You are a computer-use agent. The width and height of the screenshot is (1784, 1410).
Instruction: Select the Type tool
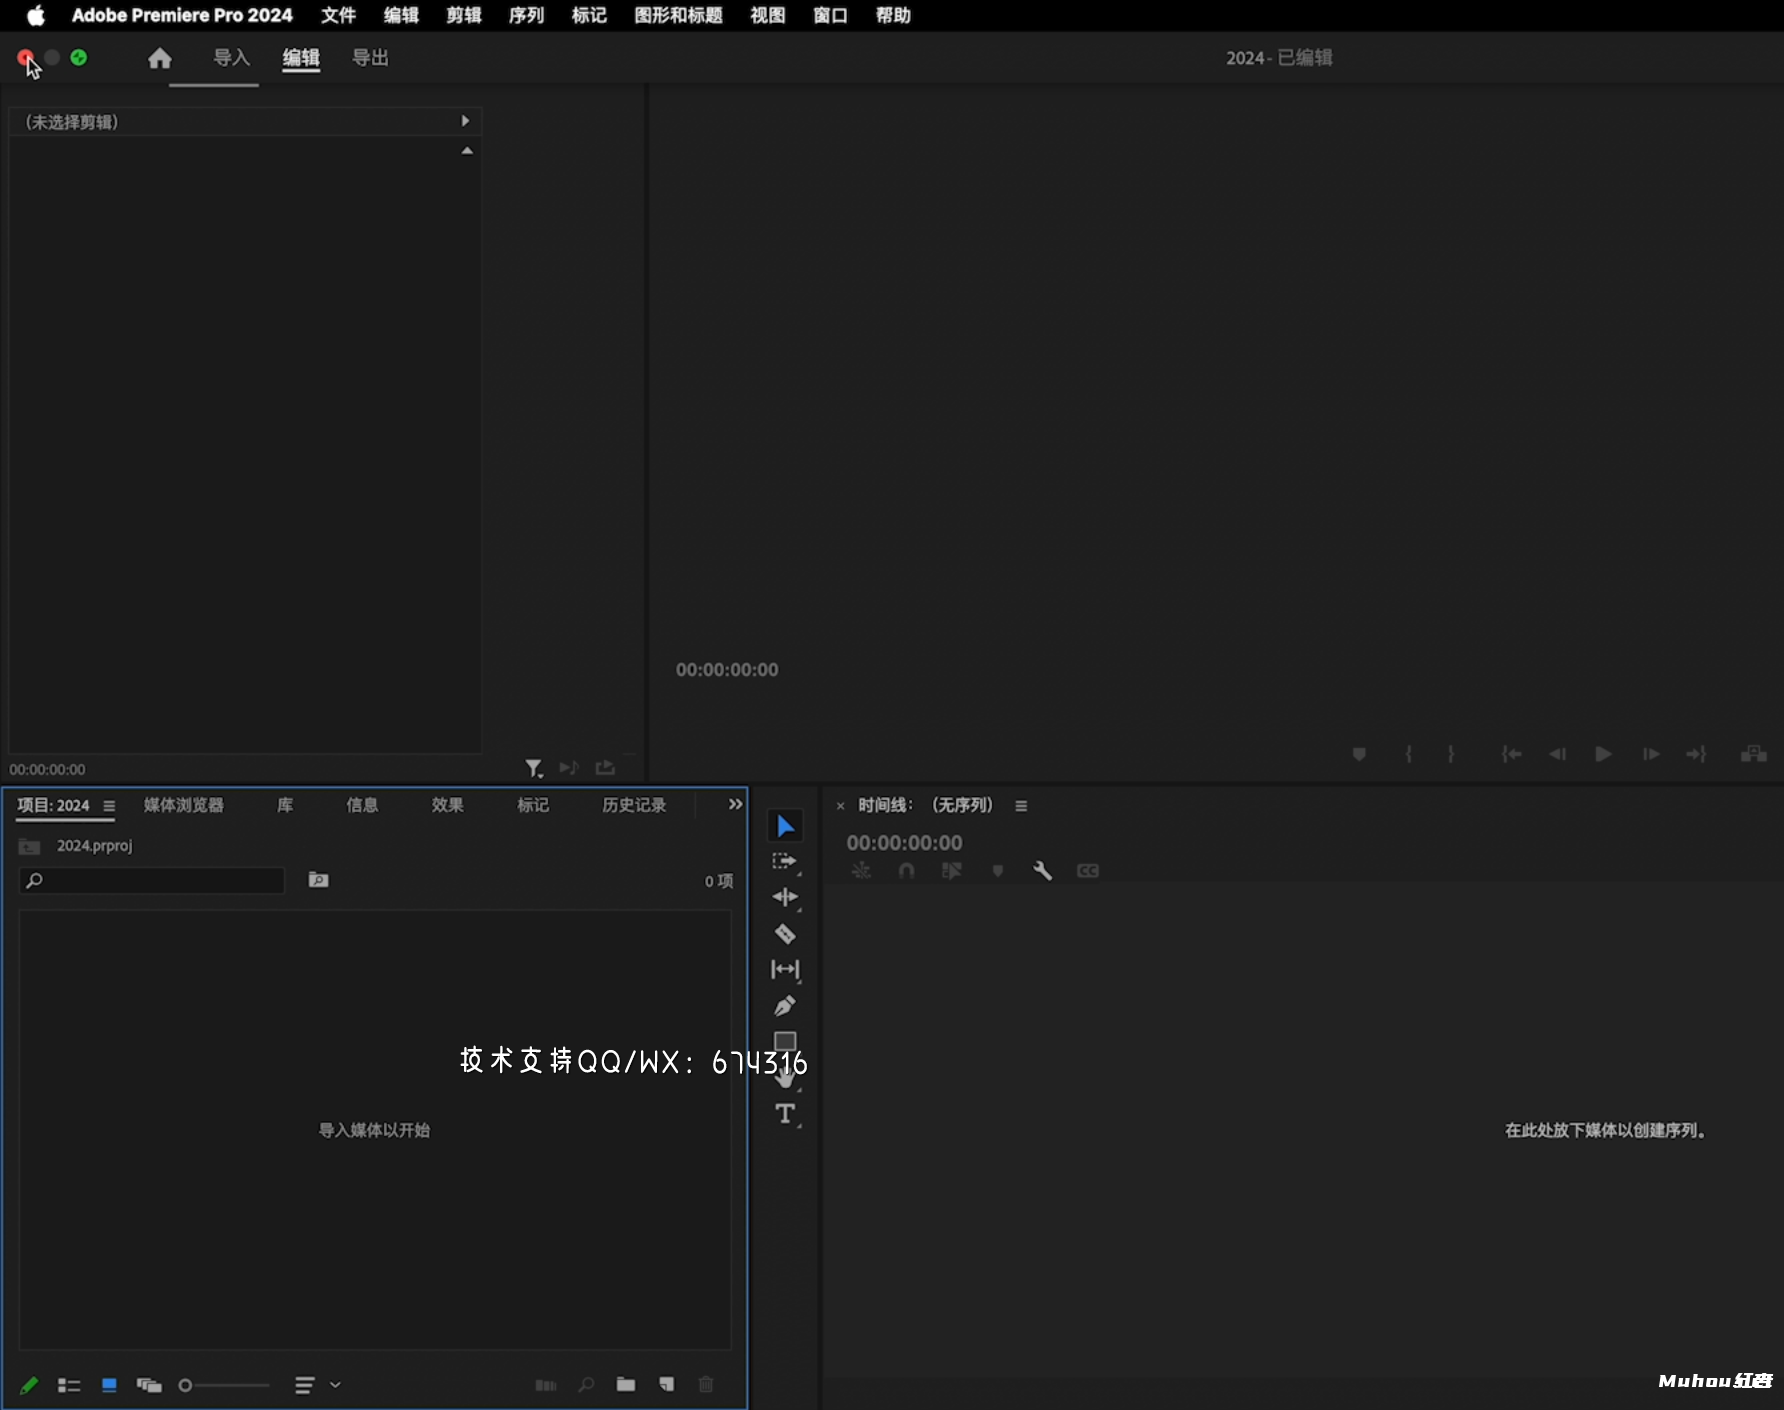point(785,1114)
